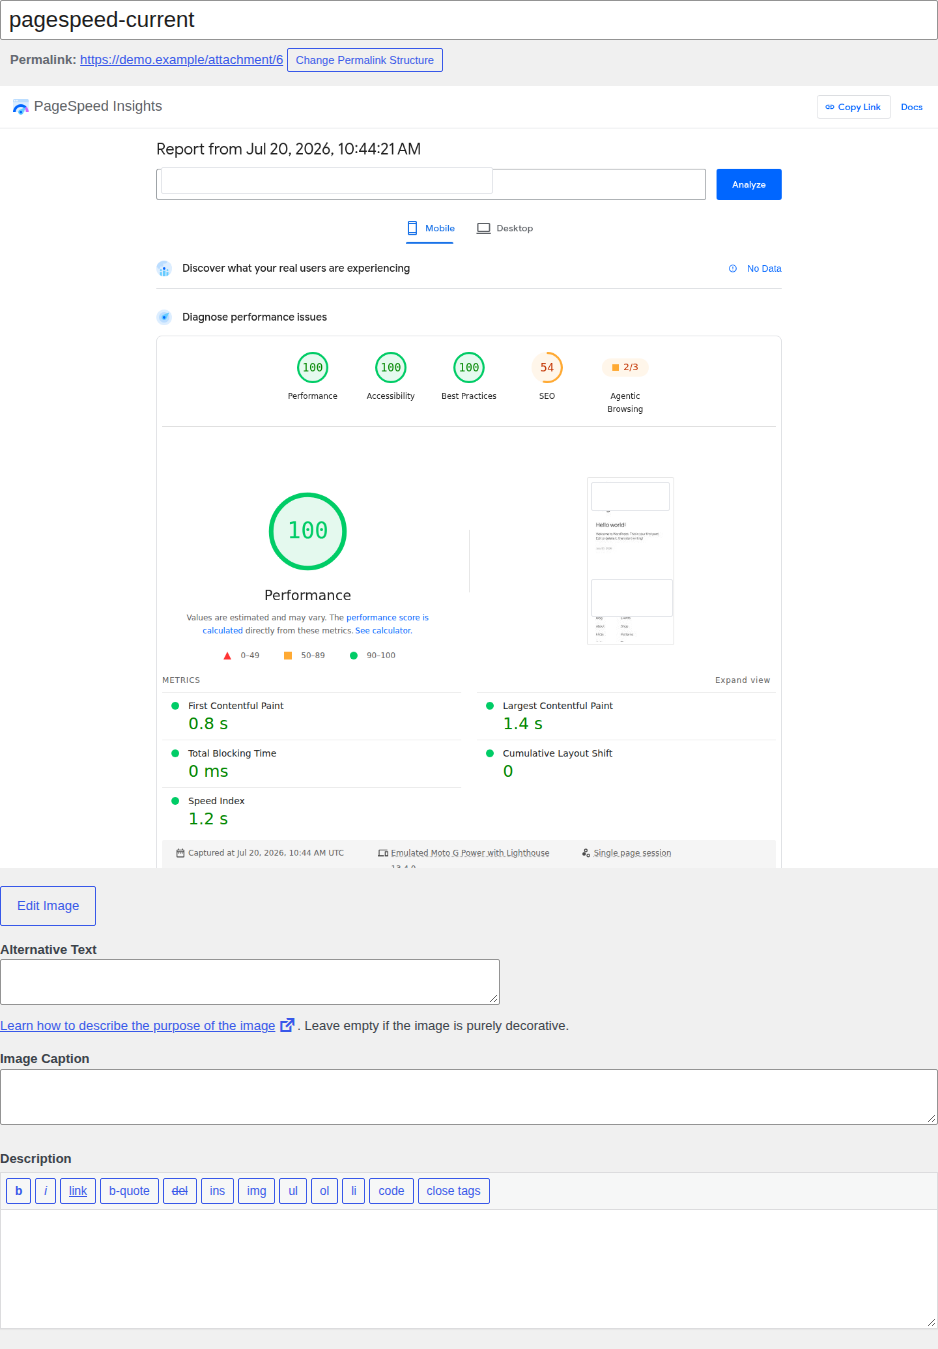This screenshot has height=1349, width=938.
Task: Click the First Contentful Paint metric label
Action: tap(236, 706)
